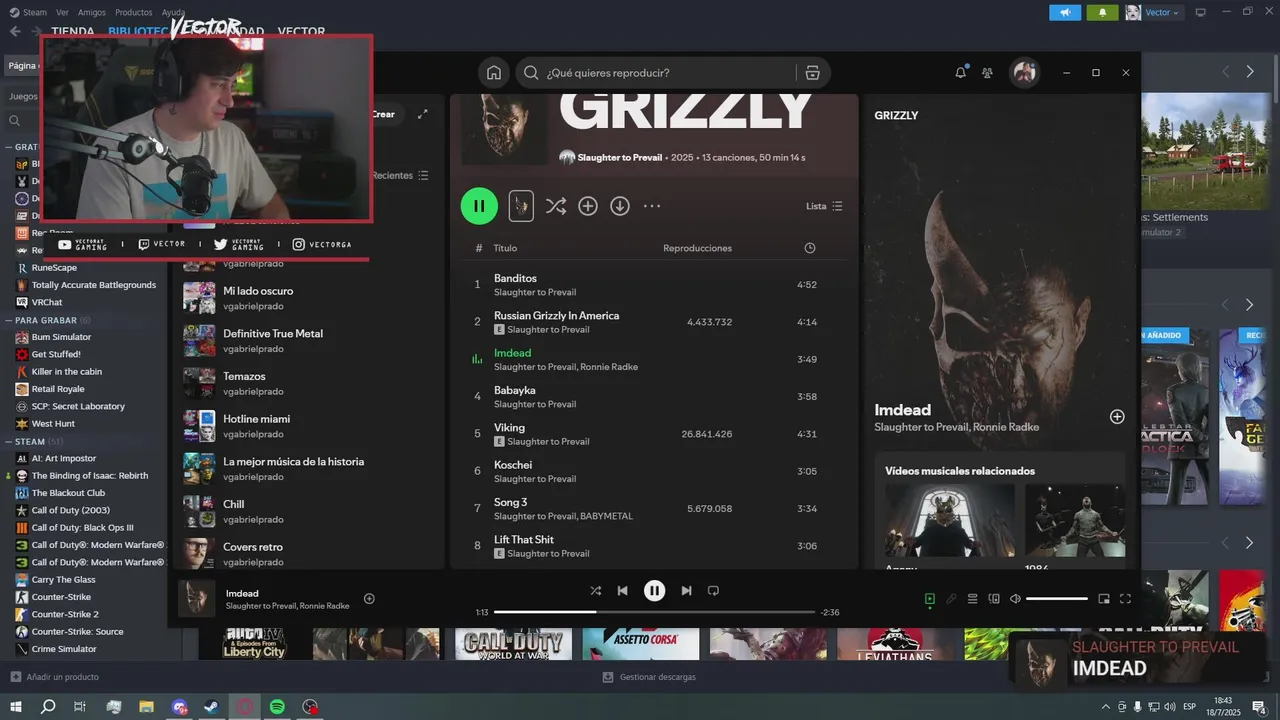Switch to TIENDA tab in Steam

pos(73,32)
